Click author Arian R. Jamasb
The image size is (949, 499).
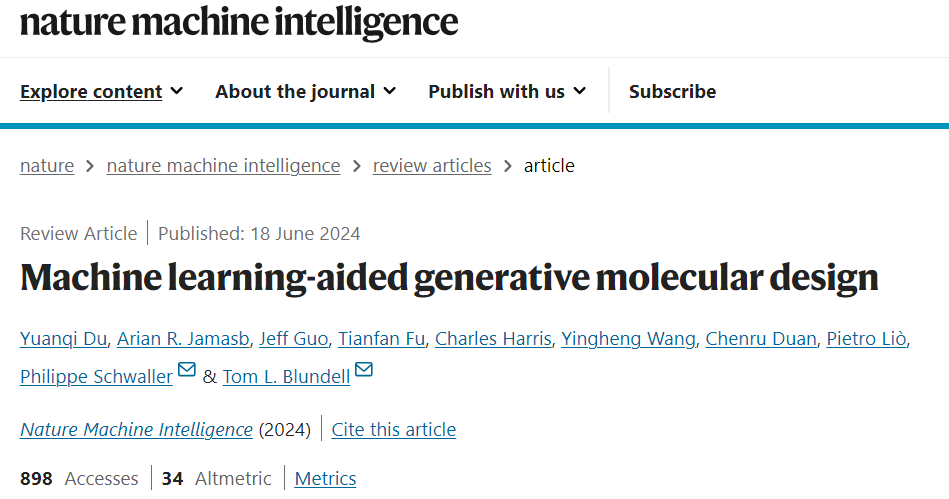pyautogui.click(x=182, y=339)
